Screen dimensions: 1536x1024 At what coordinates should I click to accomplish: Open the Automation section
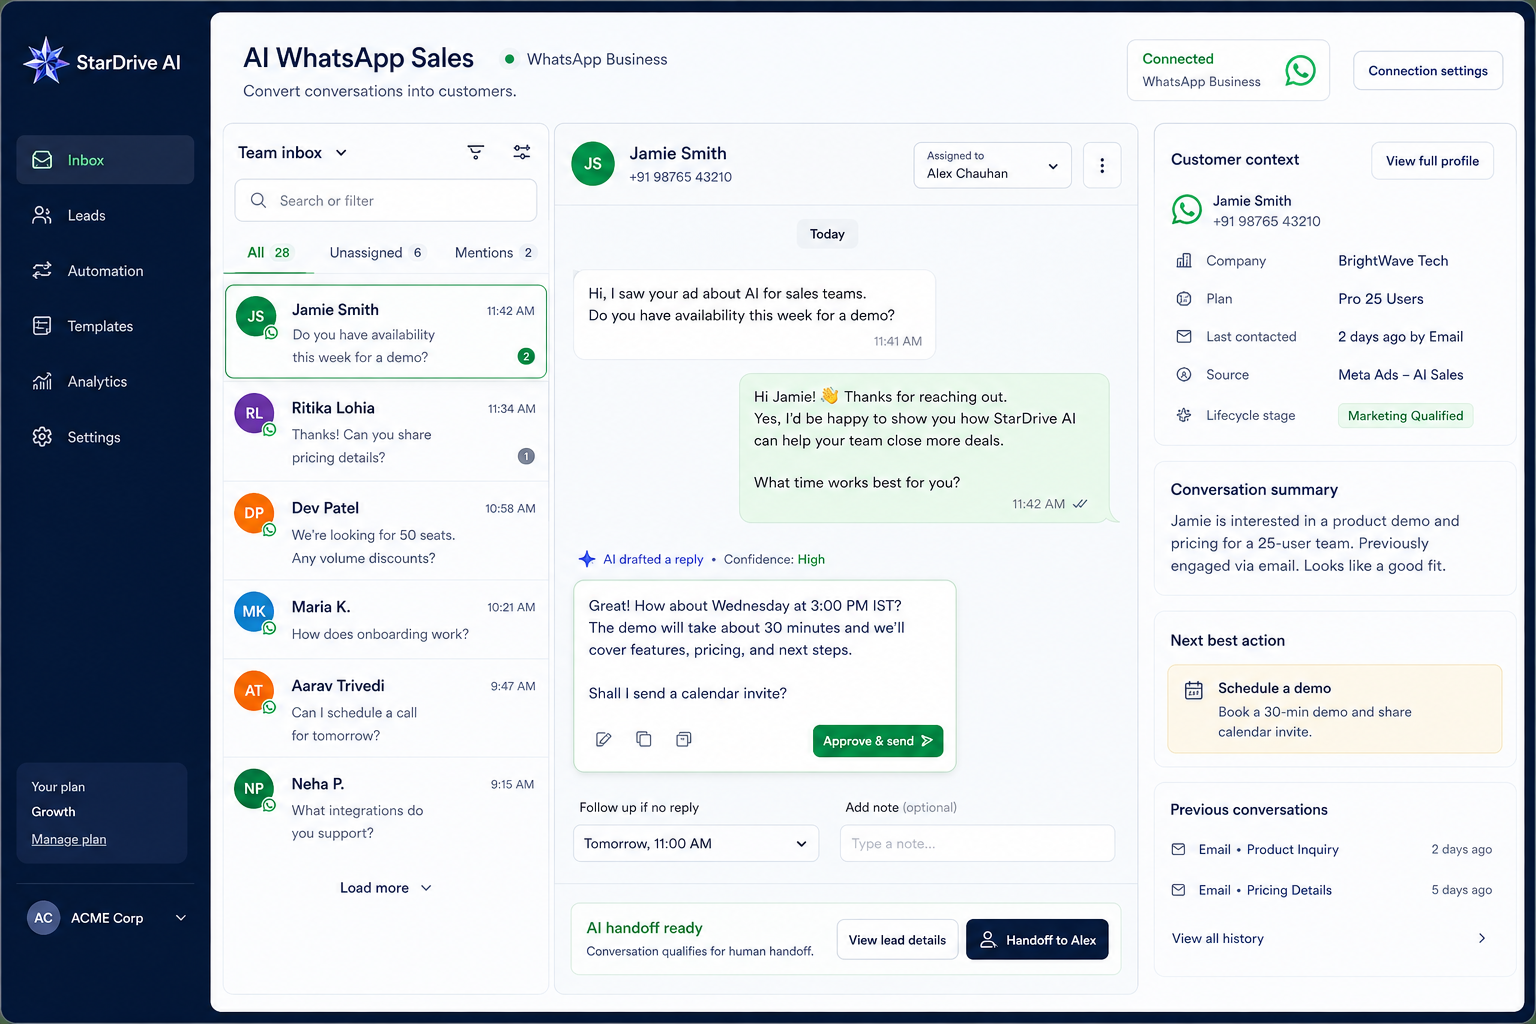click(x=105, y=271)
